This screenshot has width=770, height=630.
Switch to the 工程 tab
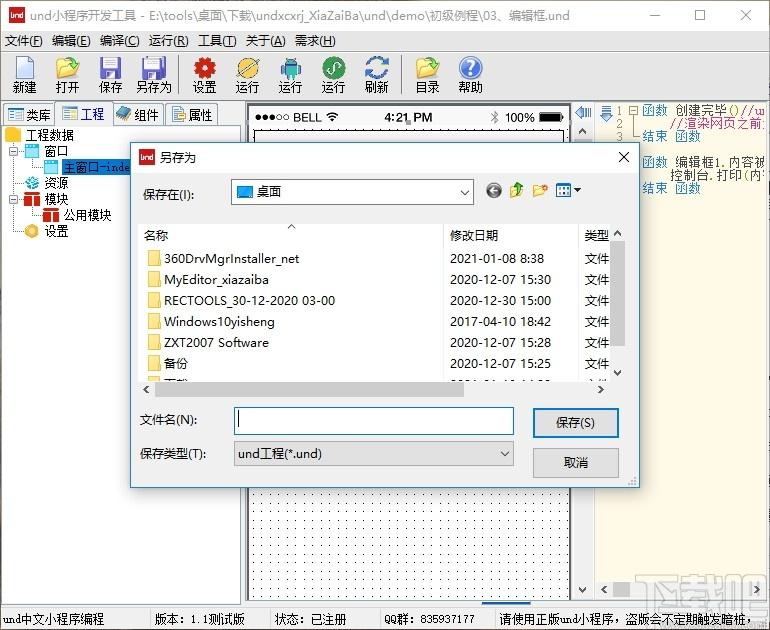click(83, 114)
